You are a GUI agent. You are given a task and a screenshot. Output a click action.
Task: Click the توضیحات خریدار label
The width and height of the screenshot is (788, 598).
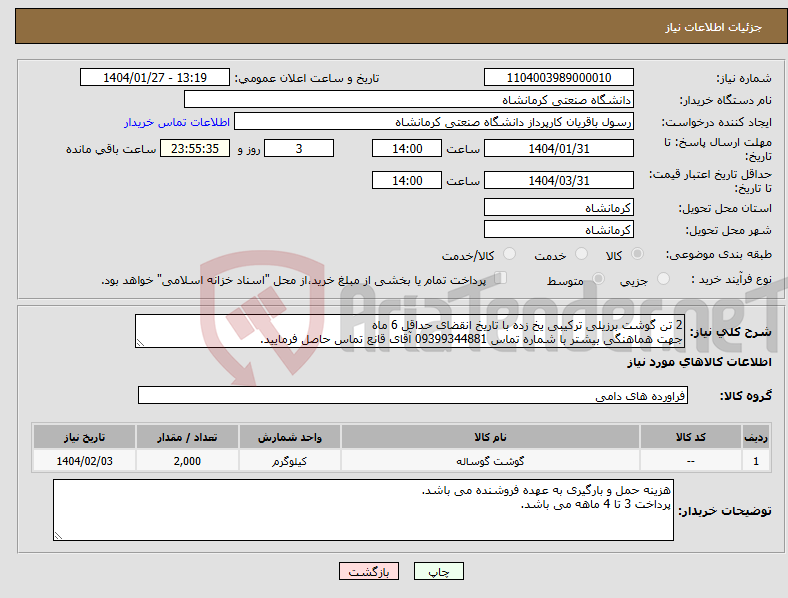725,511
